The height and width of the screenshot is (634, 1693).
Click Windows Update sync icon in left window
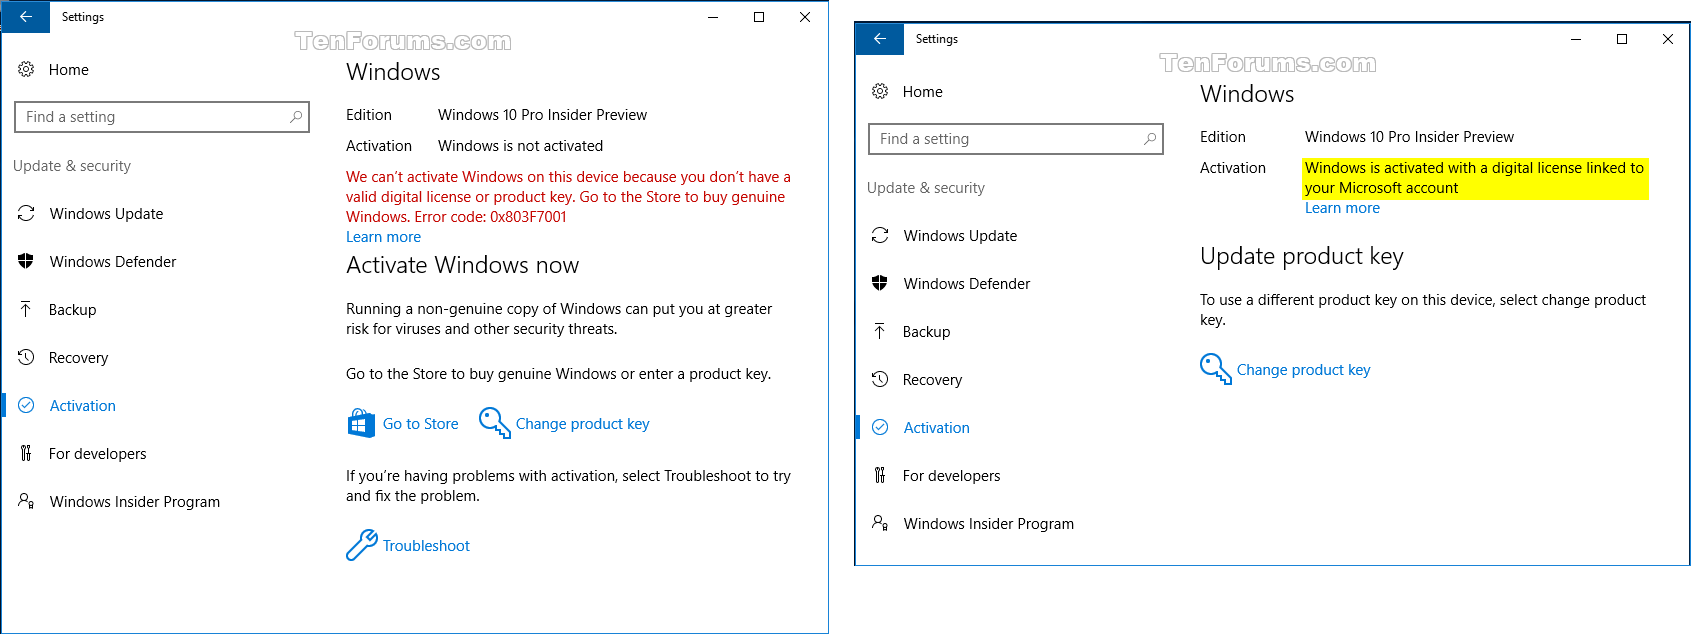pyautogui.click(x=26, y=213)
